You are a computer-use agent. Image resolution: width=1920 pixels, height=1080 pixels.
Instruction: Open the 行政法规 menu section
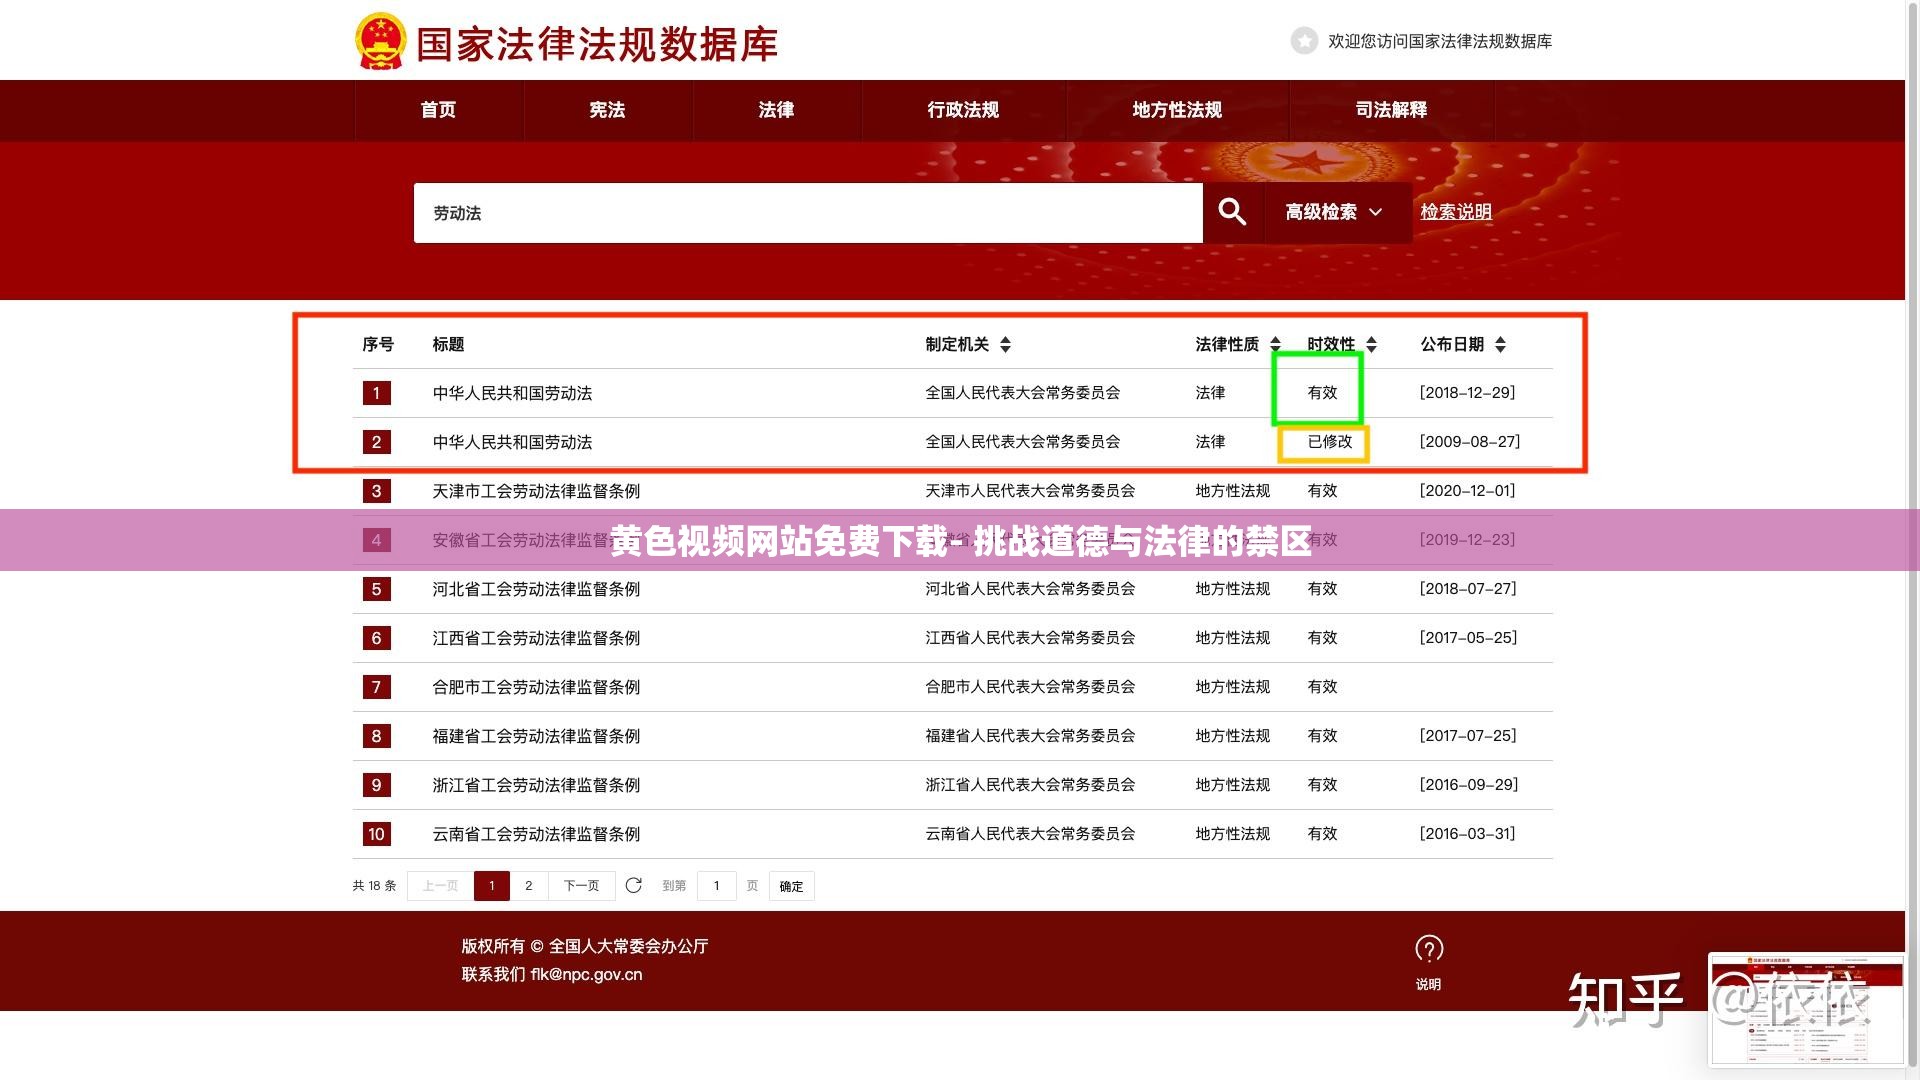(x=963, y=110)
